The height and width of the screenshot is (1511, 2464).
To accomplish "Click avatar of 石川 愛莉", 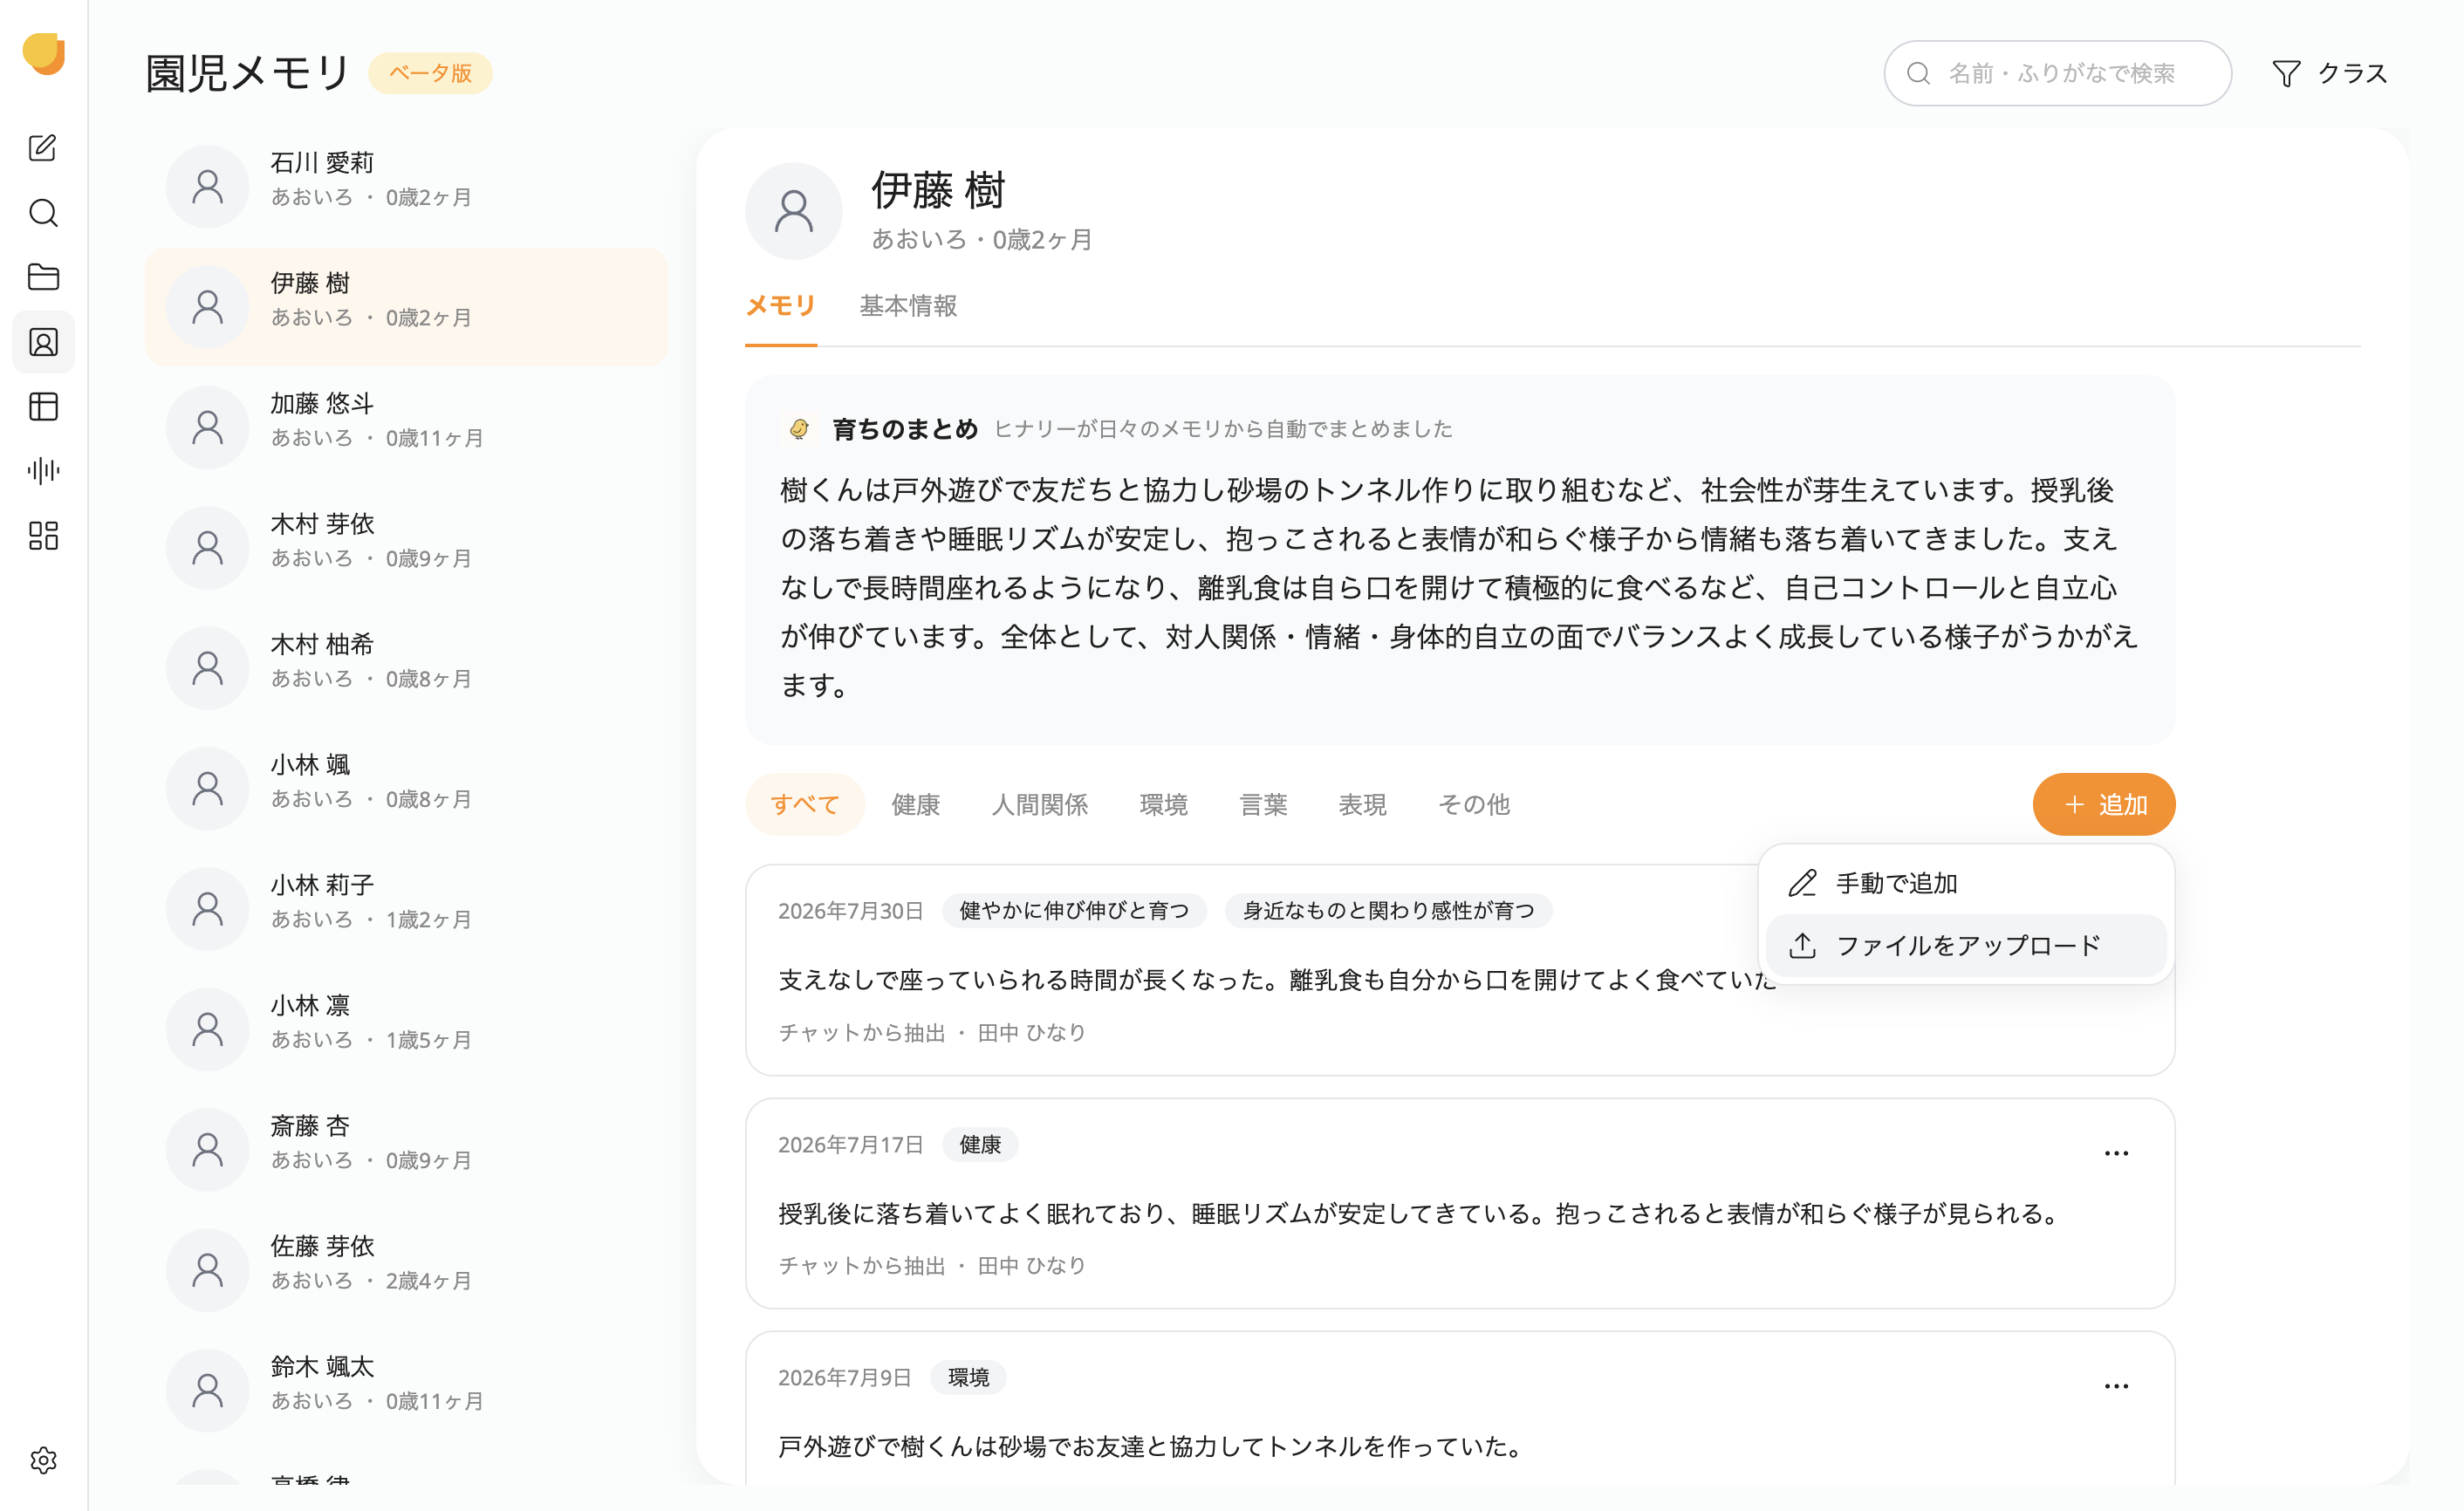I will click(x=207, y=187).
